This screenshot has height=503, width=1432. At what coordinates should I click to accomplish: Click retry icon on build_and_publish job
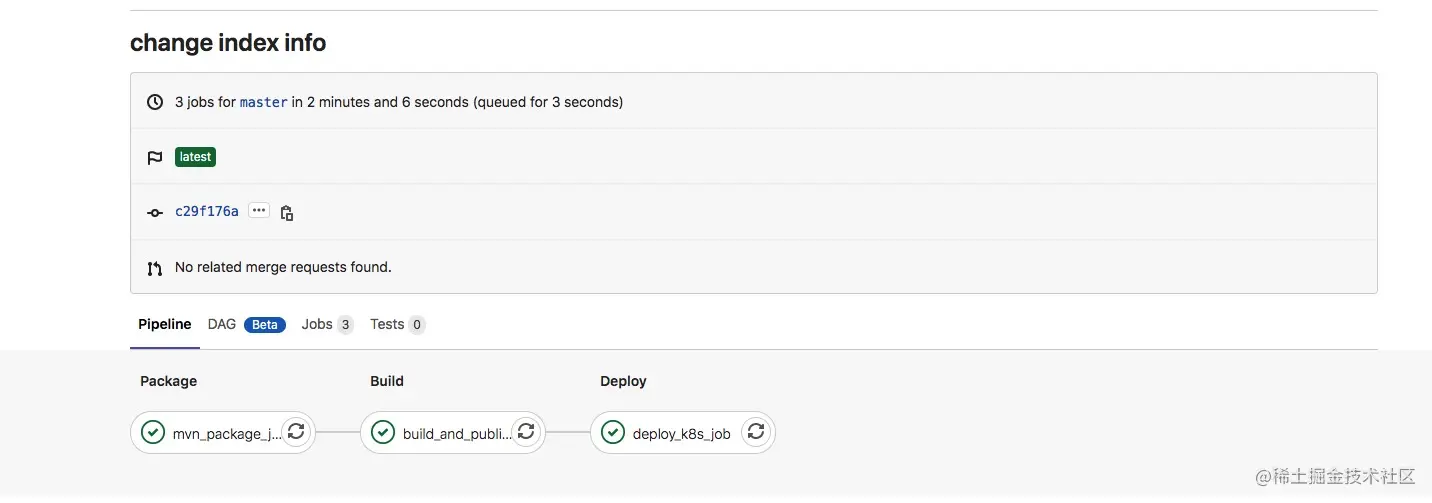point(526,432)
